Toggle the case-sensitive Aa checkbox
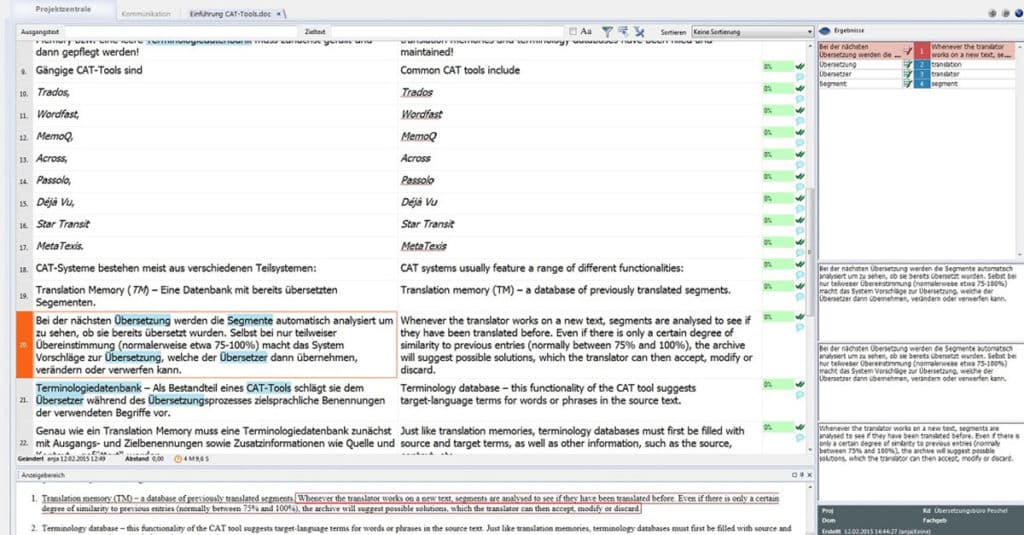 [573, 31]
